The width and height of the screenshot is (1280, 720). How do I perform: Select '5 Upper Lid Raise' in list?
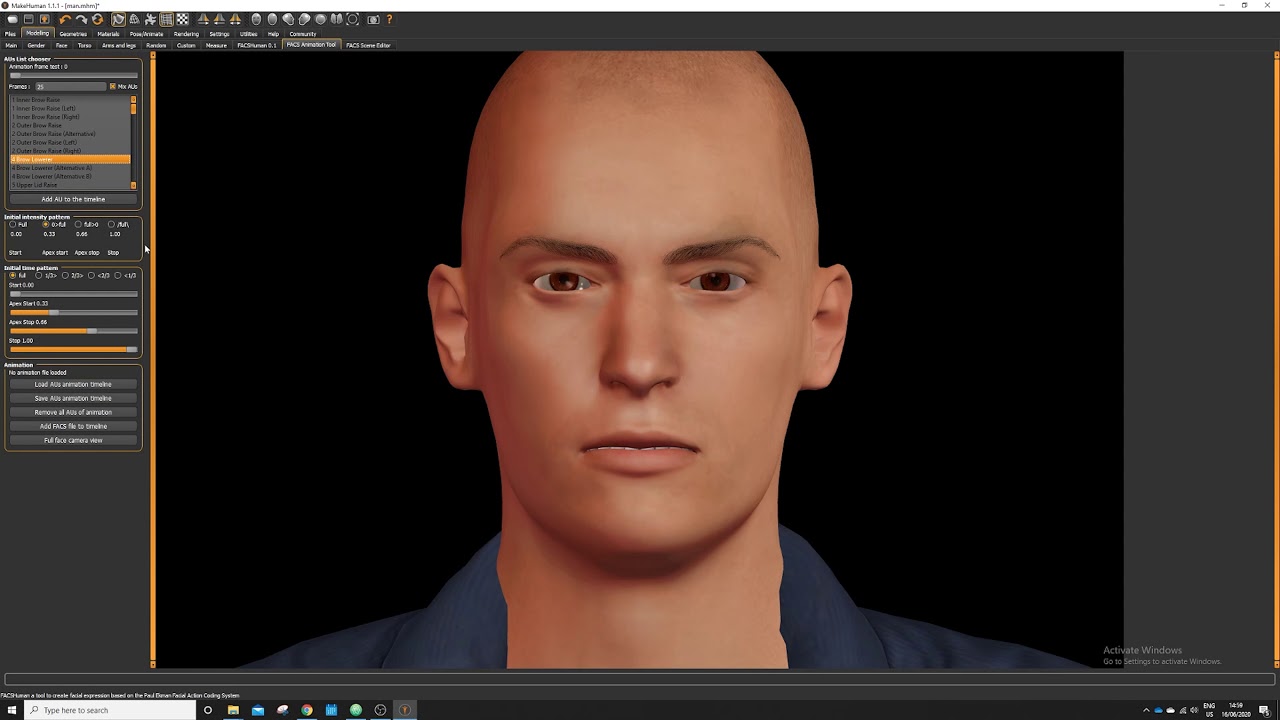coord(70,185)
